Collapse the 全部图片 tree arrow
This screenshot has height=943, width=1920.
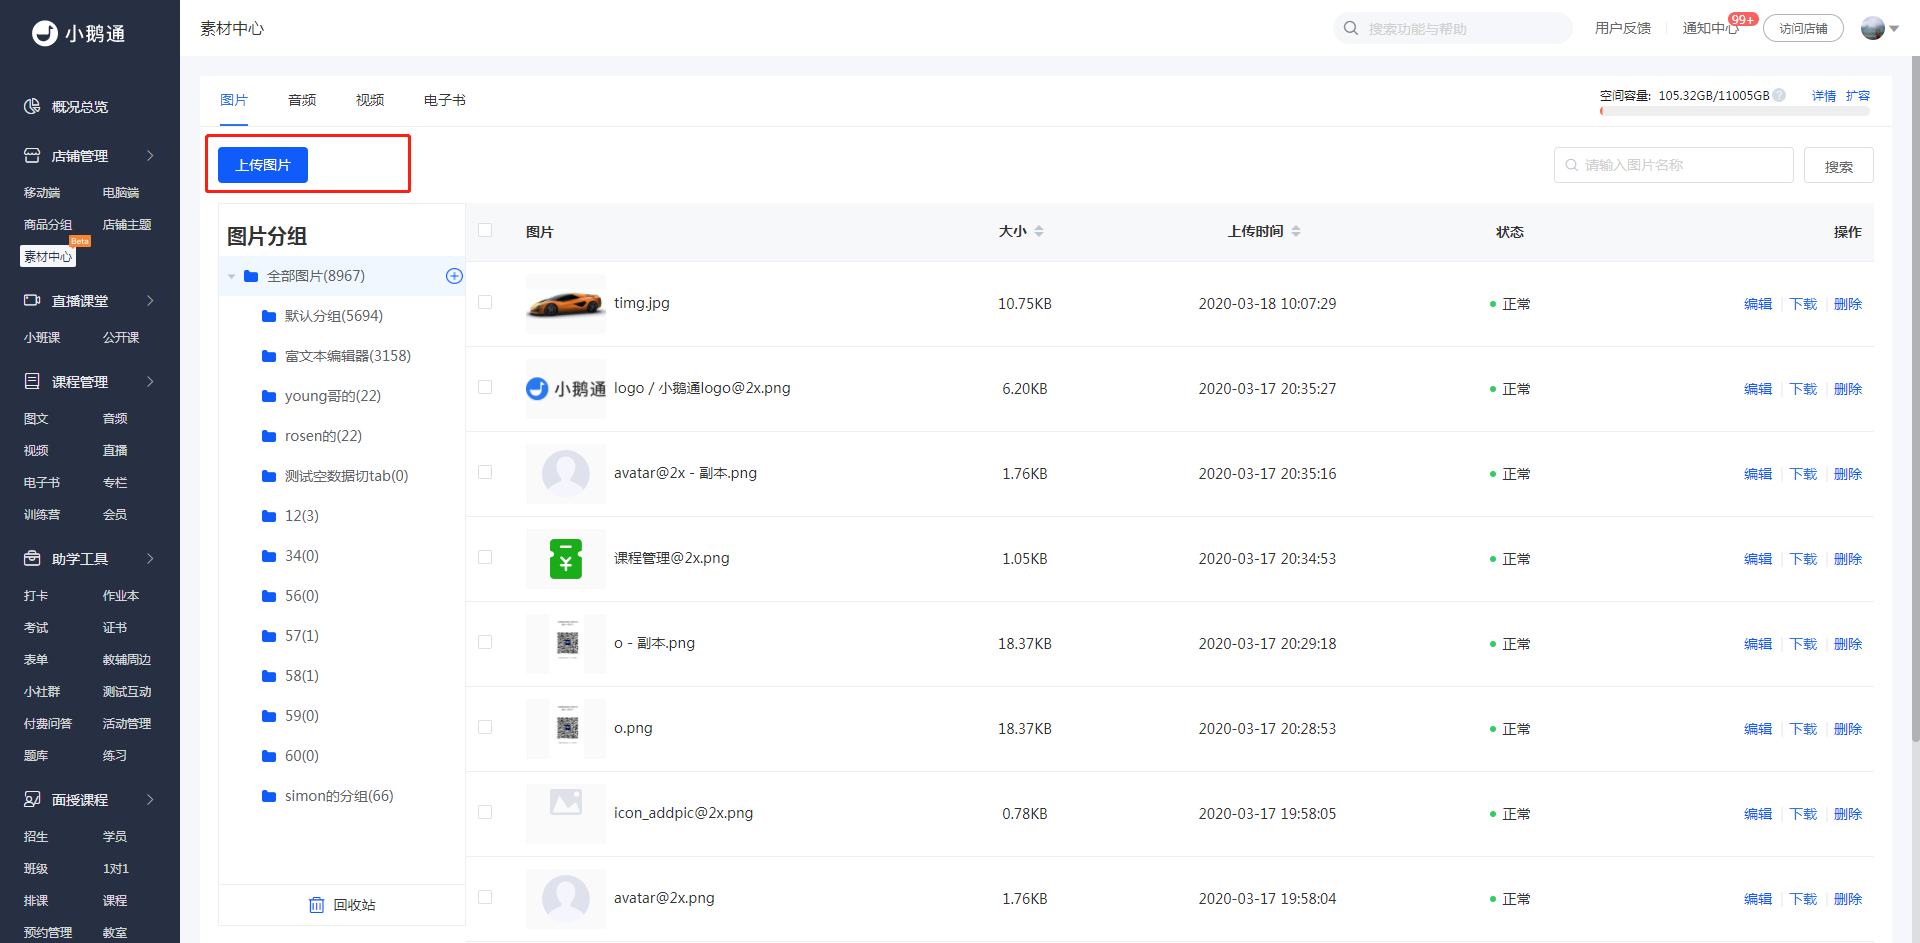232,277
